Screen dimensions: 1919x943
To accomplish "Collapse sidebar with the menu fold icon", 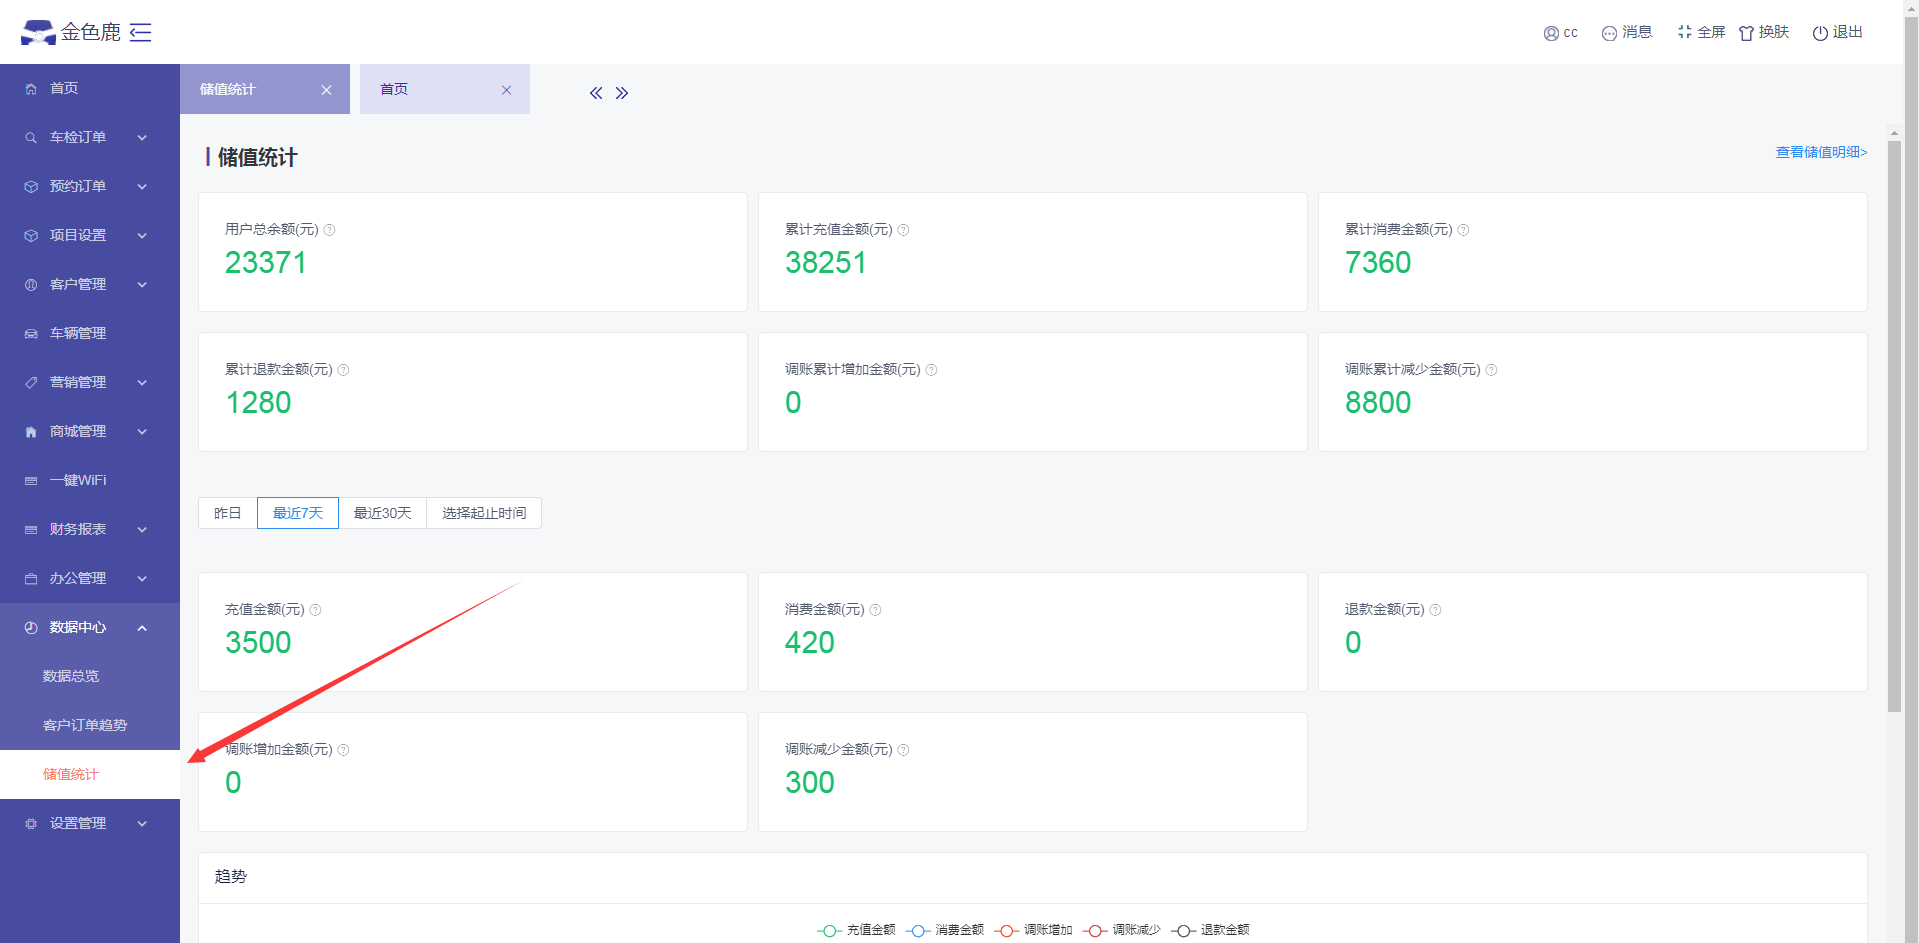I will click(141, 33).
